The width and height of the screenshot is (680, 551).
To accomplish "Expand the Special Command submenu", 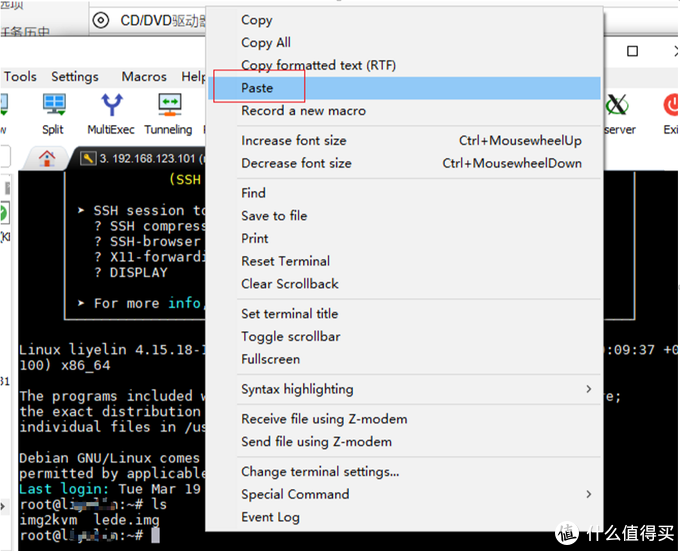I will coord(404,494).
